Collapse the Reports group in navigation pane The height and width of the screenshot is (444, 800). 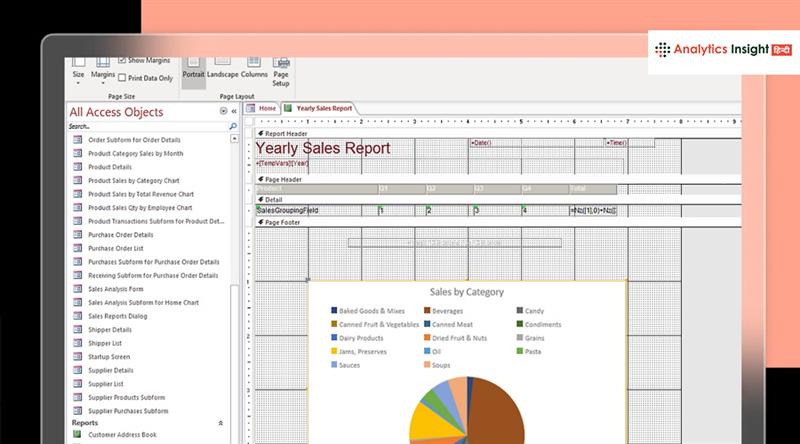221,423
